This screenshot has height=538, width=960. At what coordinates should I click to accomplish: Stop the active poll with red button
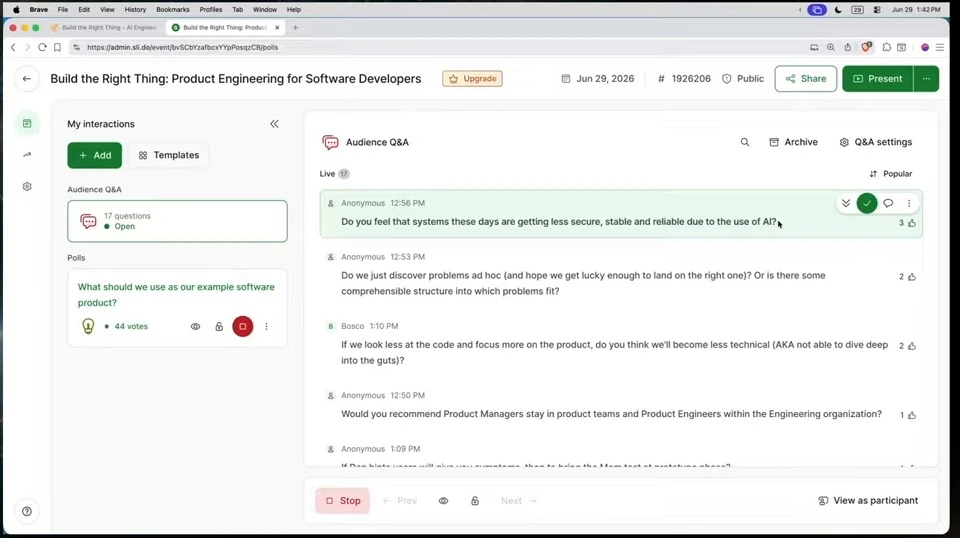click(x=242, y=326)
